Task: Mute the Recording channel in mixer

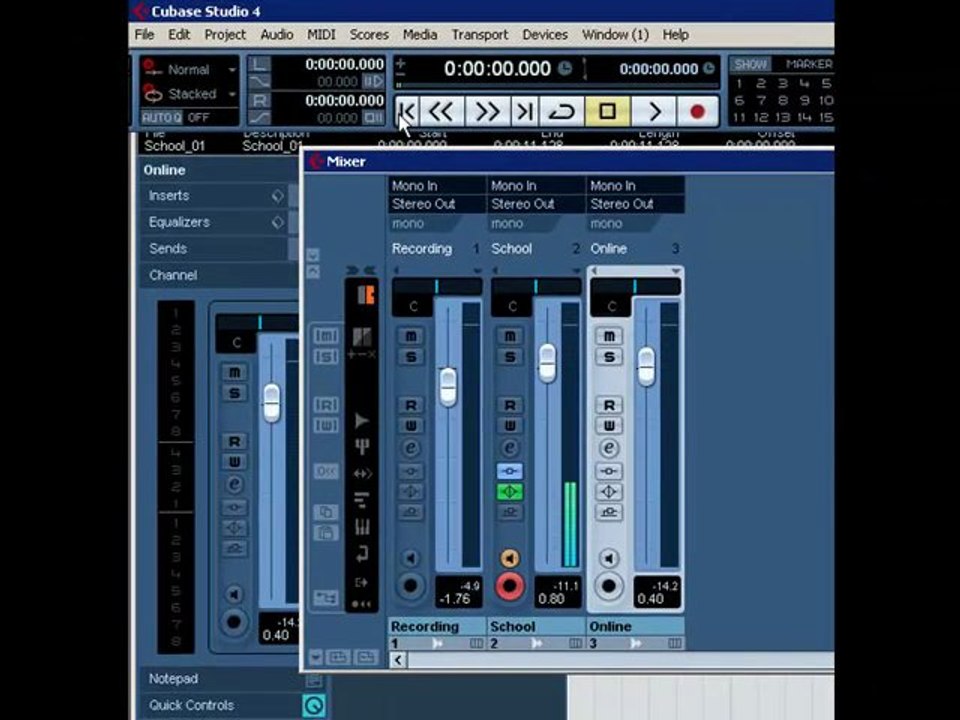Action: 411,336
